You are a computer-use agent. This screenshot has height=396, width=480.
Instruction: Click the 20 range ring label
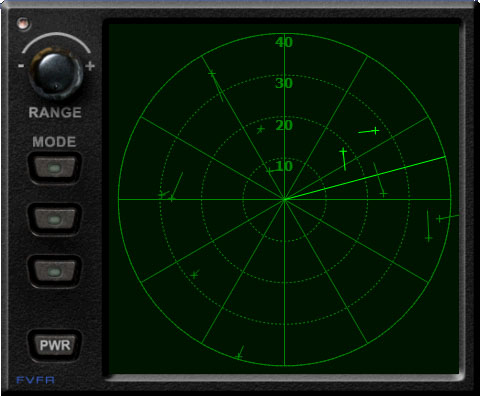(x=284, y=125)
